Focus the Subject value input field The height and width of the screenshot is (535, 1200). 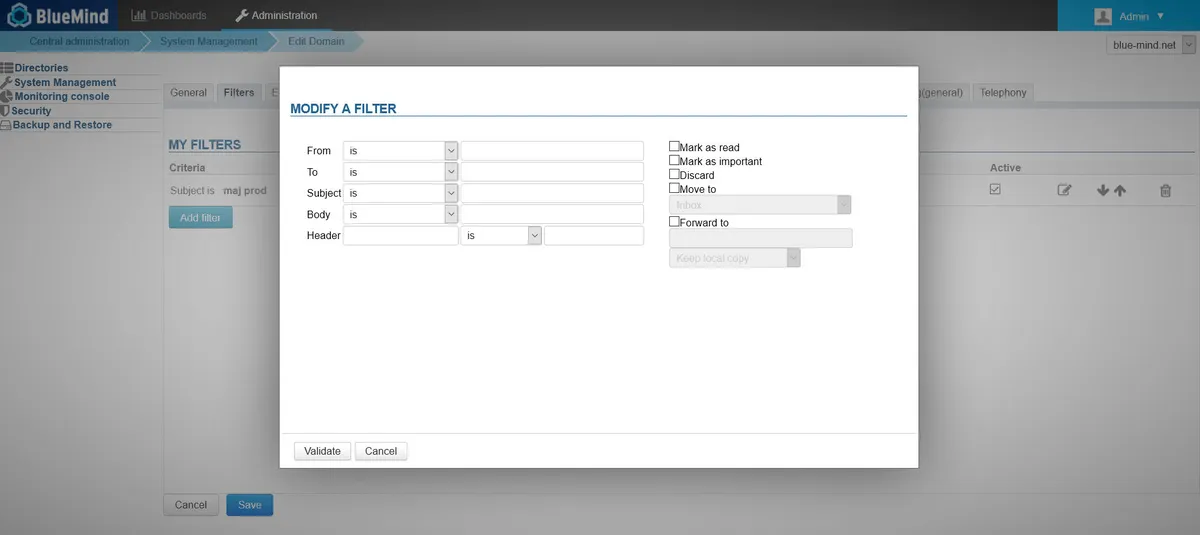[552, 193]
